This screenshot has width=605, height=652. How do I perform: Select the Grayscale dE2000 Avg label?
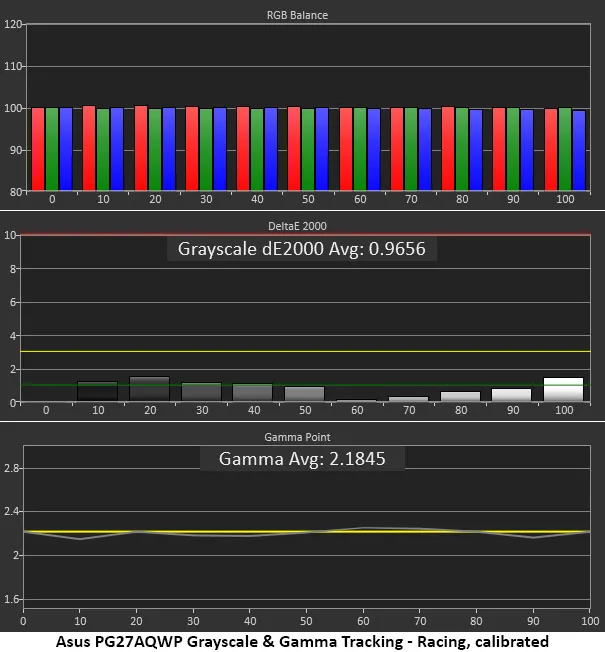pos(301,249)
